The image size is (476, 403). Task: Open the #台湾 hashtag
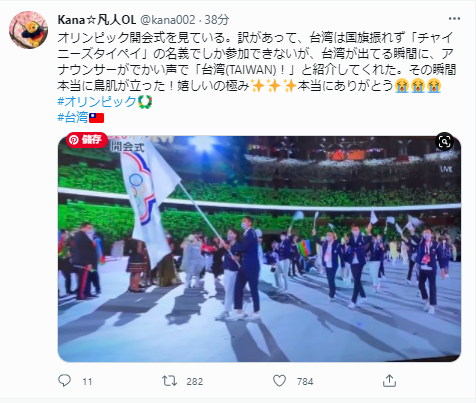[x=73, y=118]
